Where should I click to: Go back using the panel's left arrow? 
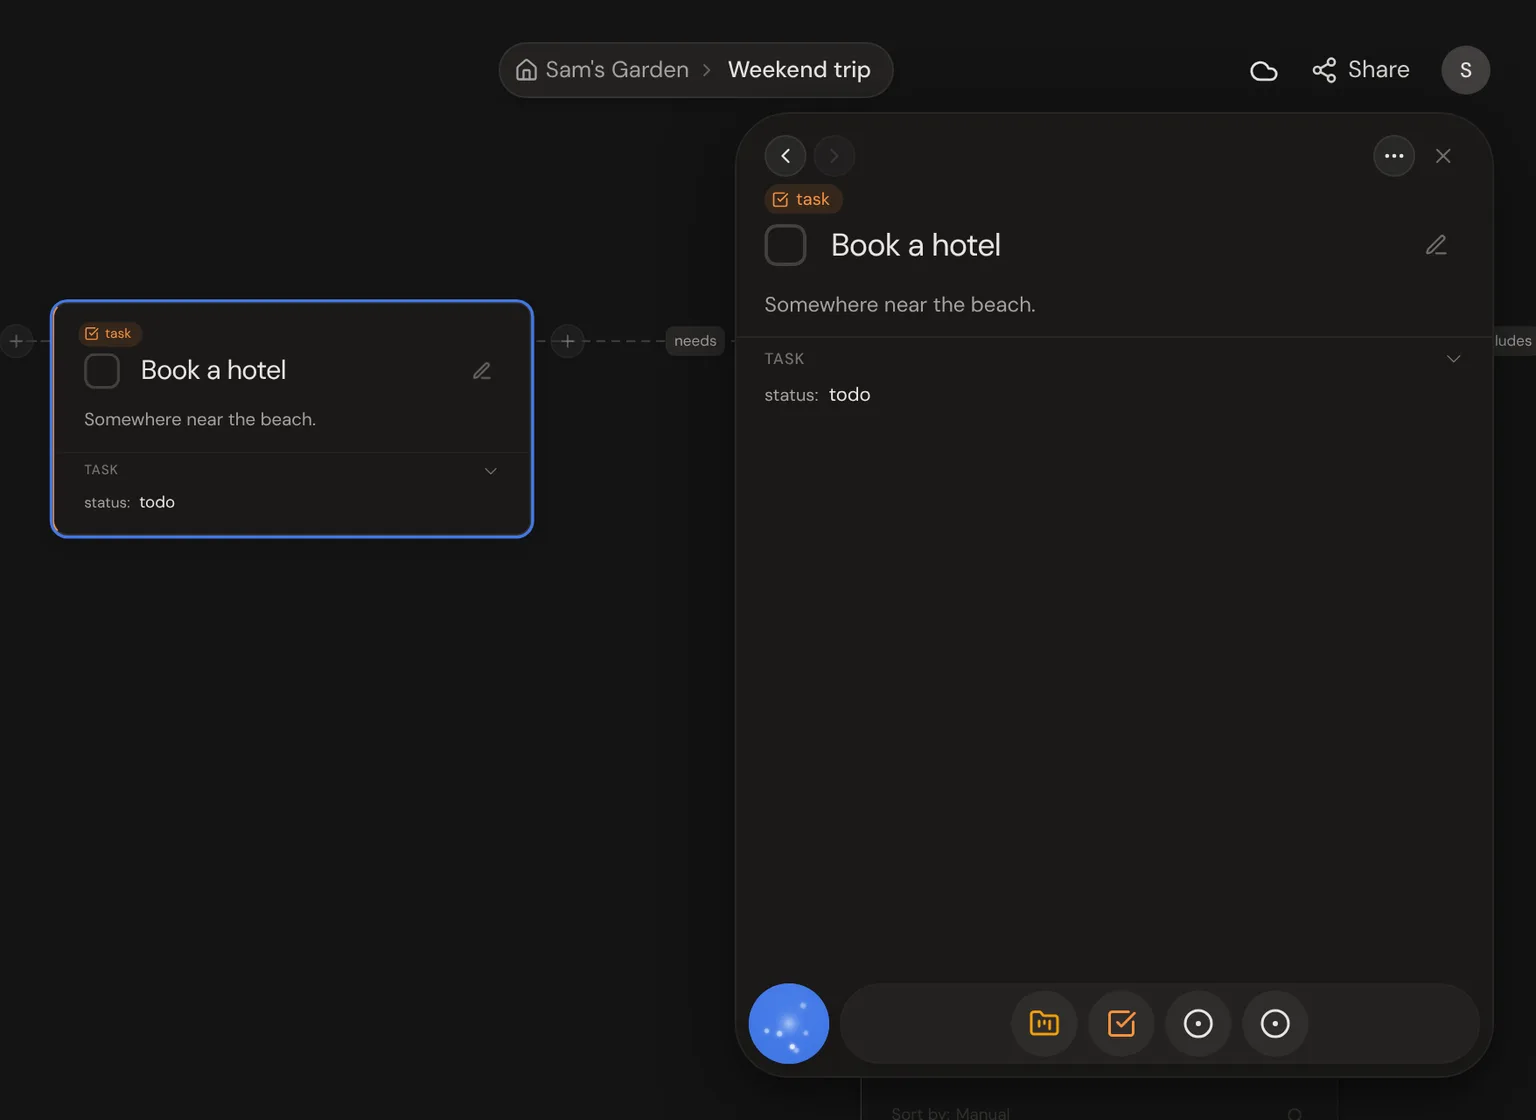coord(785,156)
